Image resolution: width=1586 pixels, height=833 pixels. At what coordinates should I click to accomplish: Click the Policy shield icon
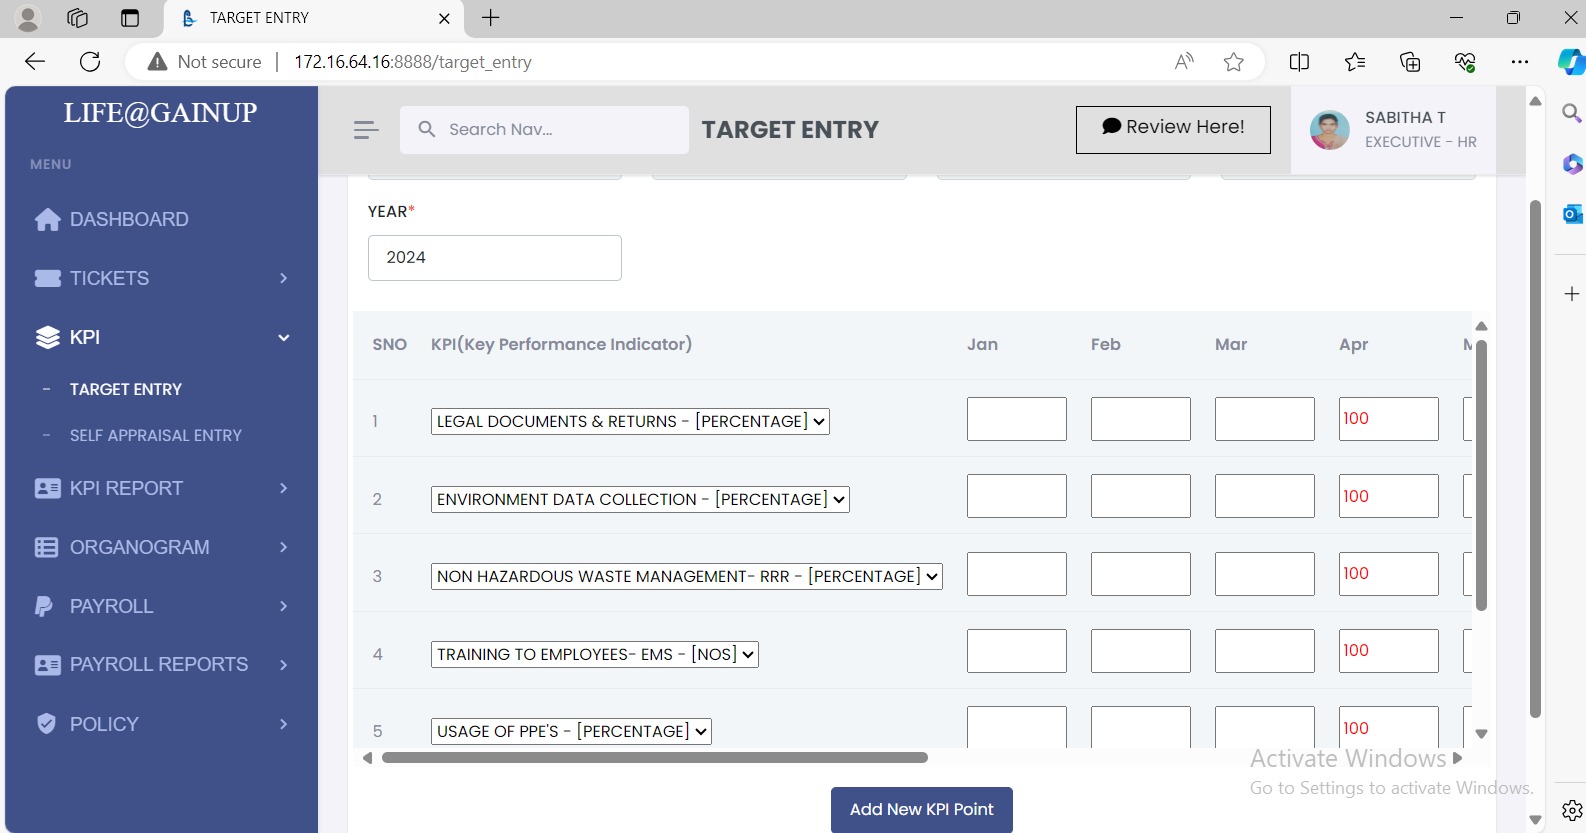point(46,724)
